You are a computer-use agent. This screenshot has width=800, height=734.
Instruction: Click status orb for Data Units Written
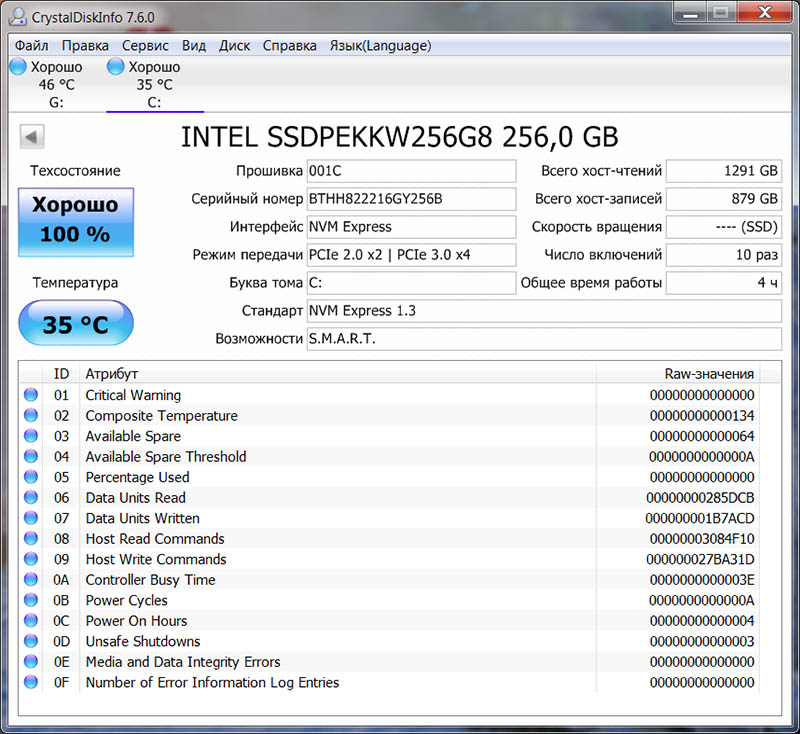point(31,518)
